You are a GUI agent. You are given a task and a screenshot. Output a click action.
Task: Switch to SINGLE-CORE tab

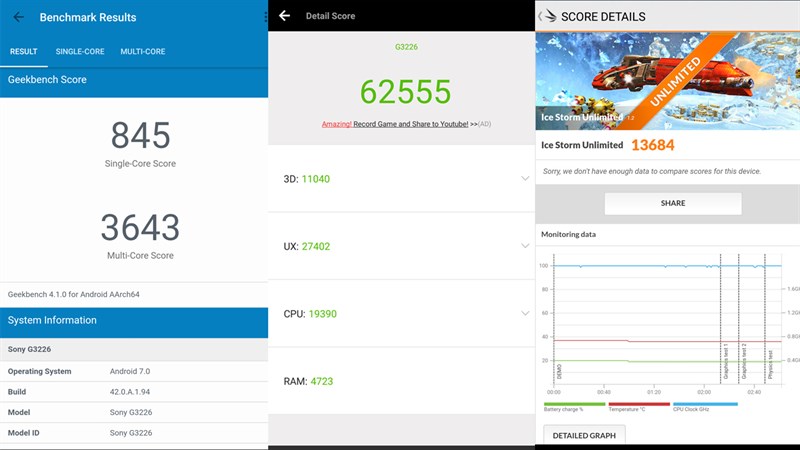point(80,52)
